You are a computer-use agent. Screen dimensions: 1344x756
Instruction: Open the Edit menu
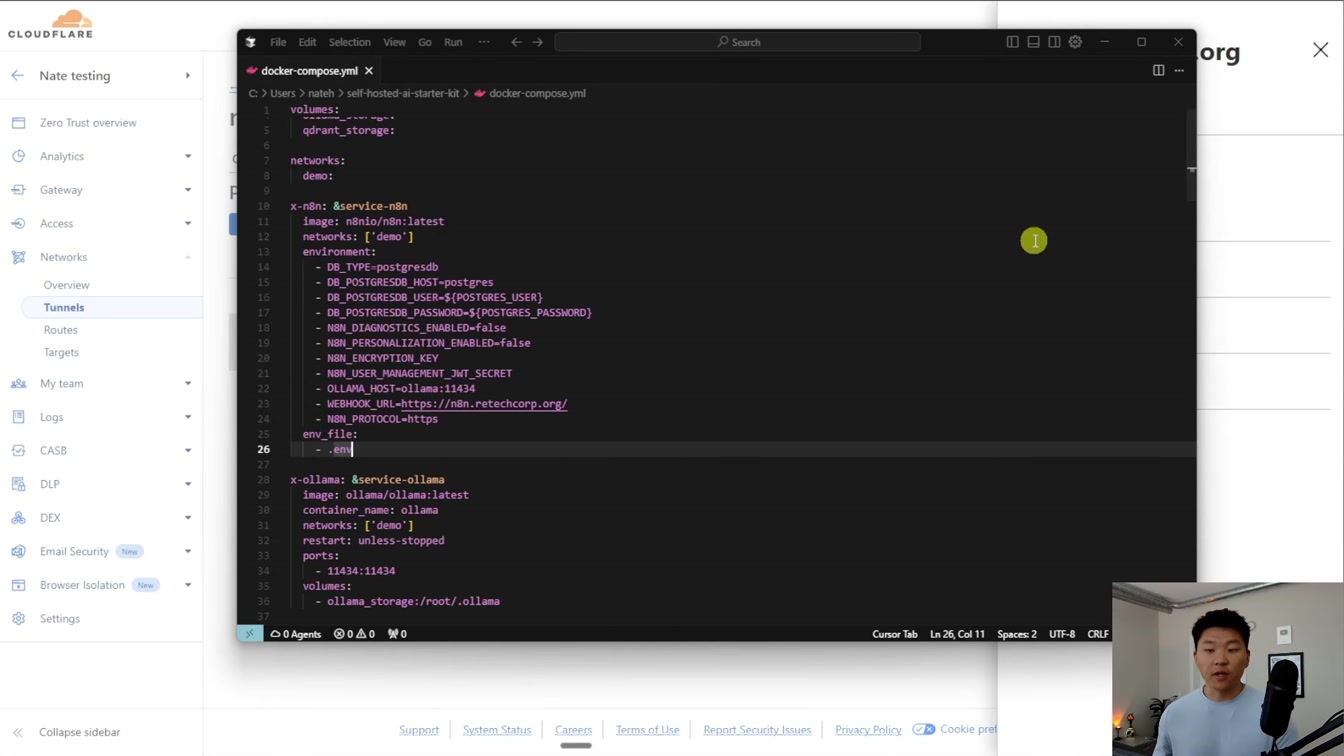(307, 42)
